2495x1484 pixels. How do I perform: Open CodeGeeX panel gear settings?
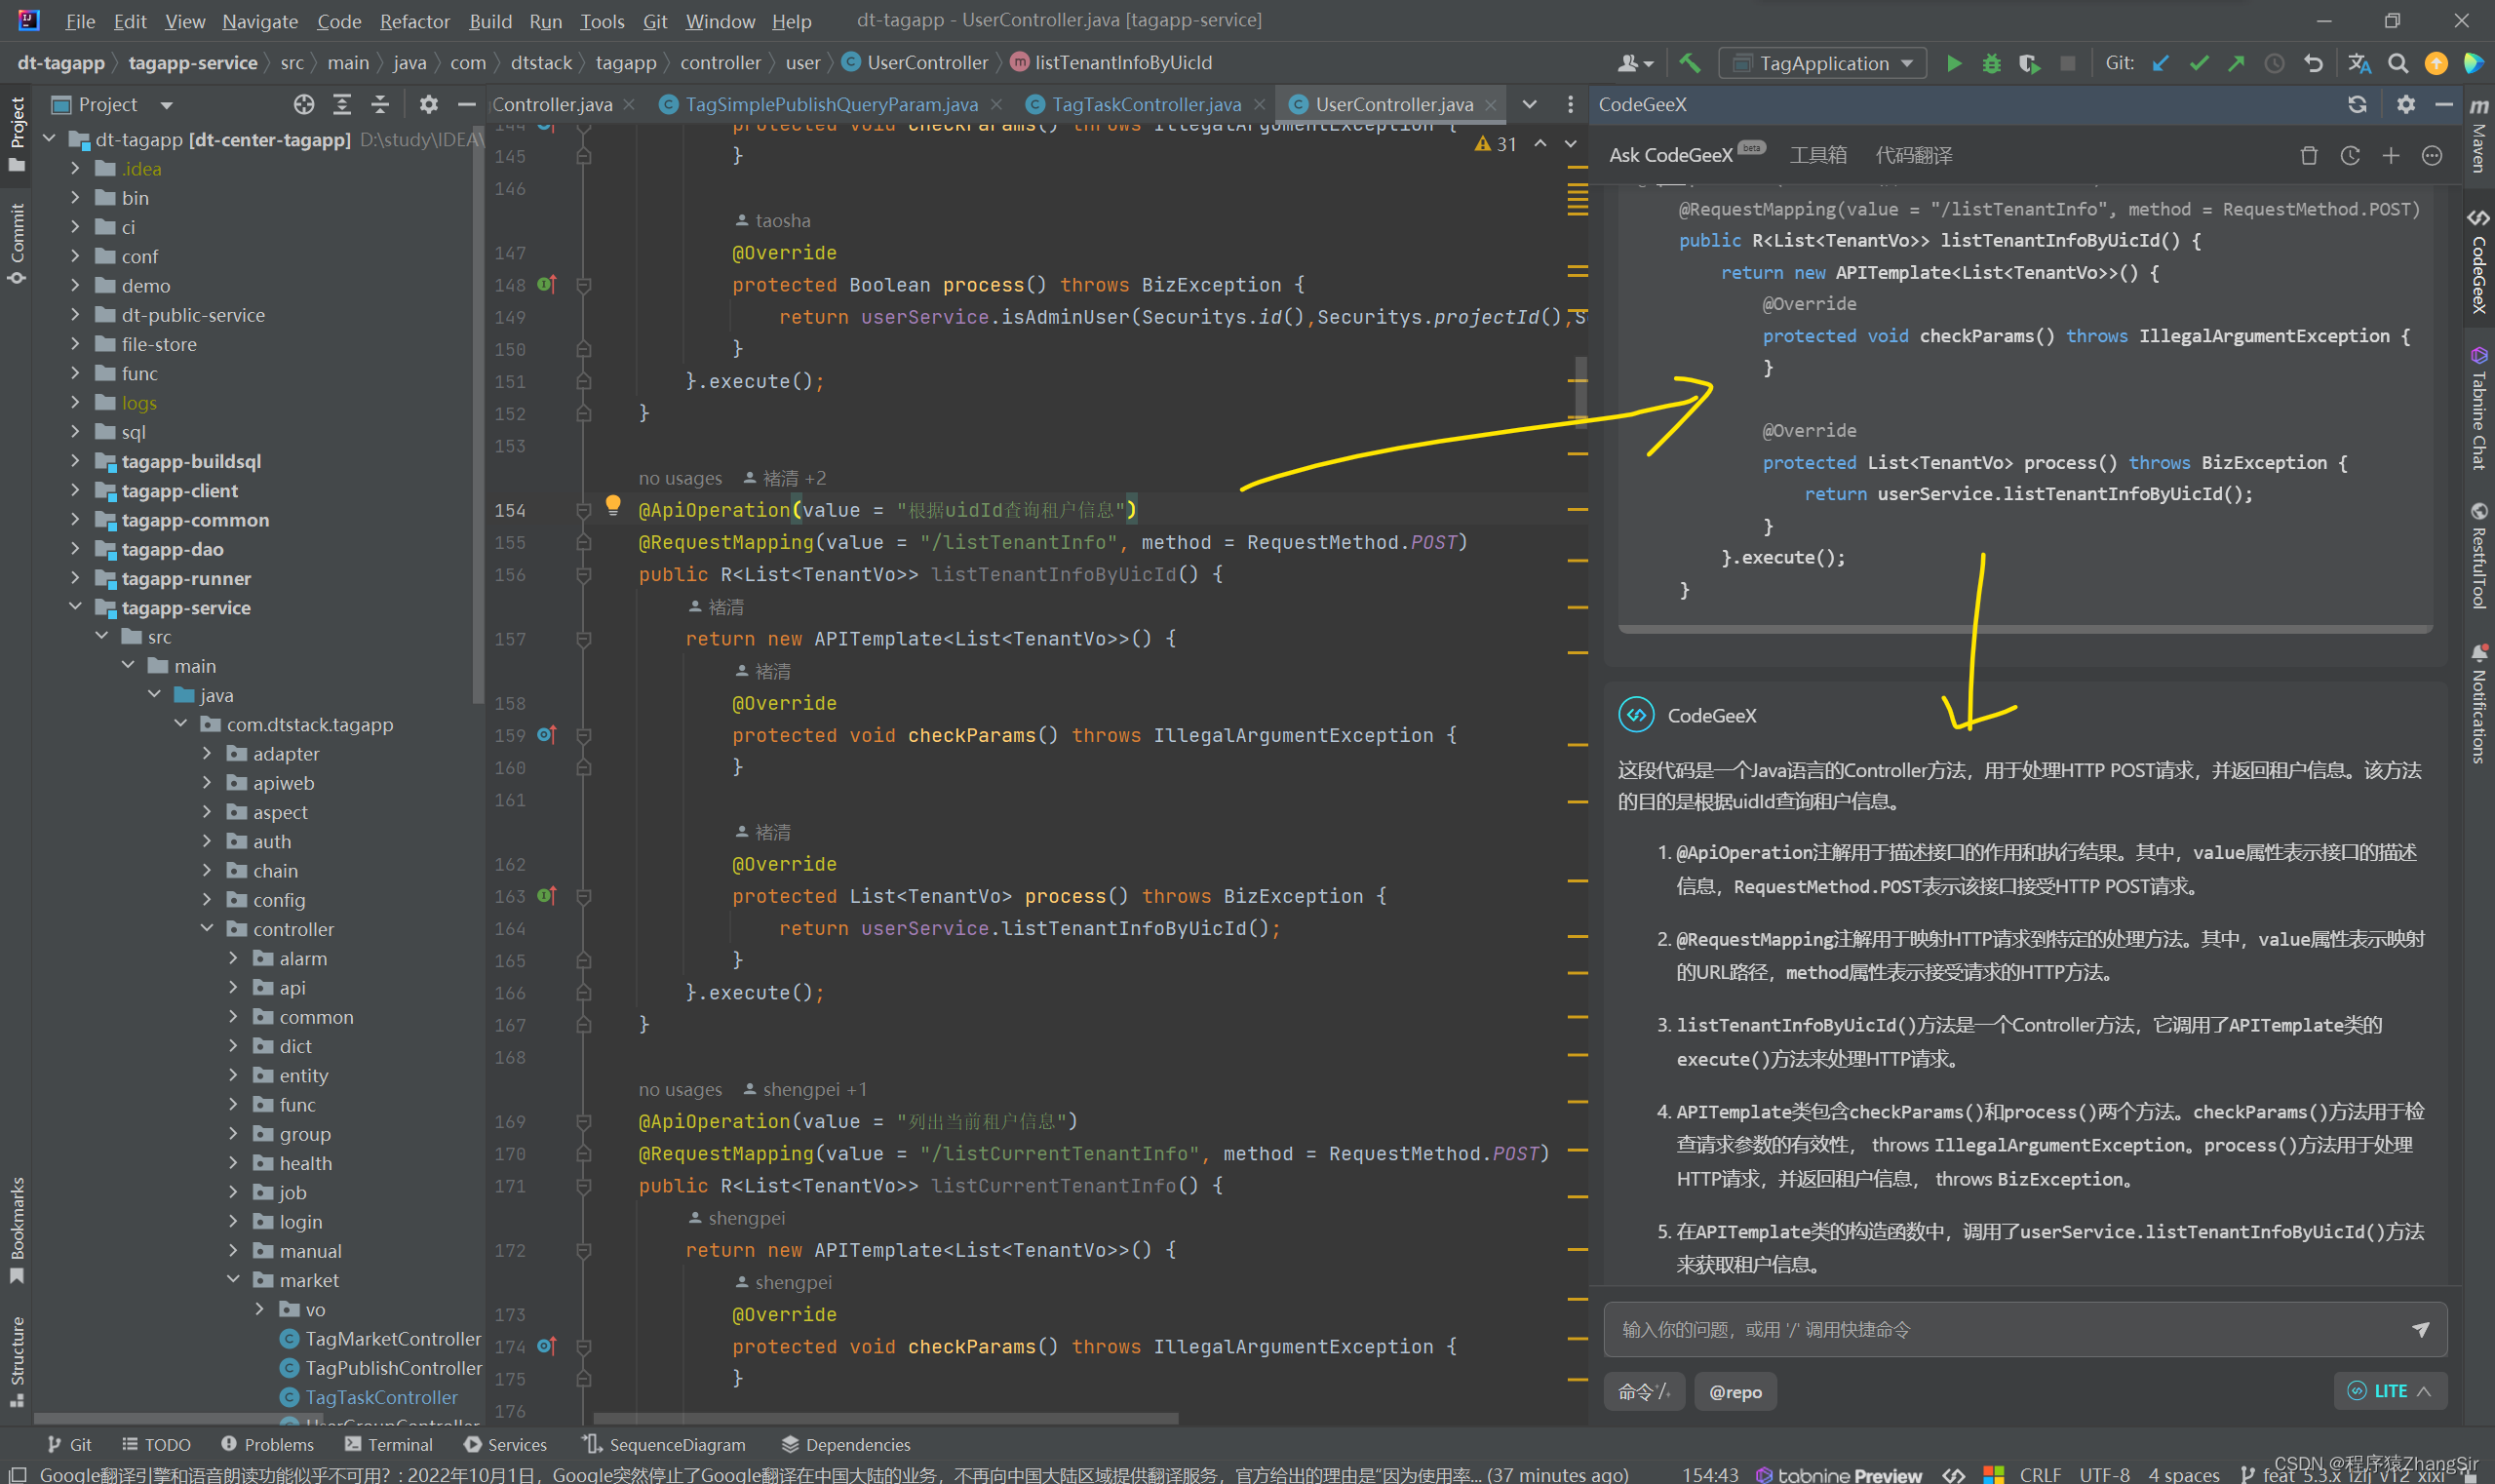point(2406,104)
